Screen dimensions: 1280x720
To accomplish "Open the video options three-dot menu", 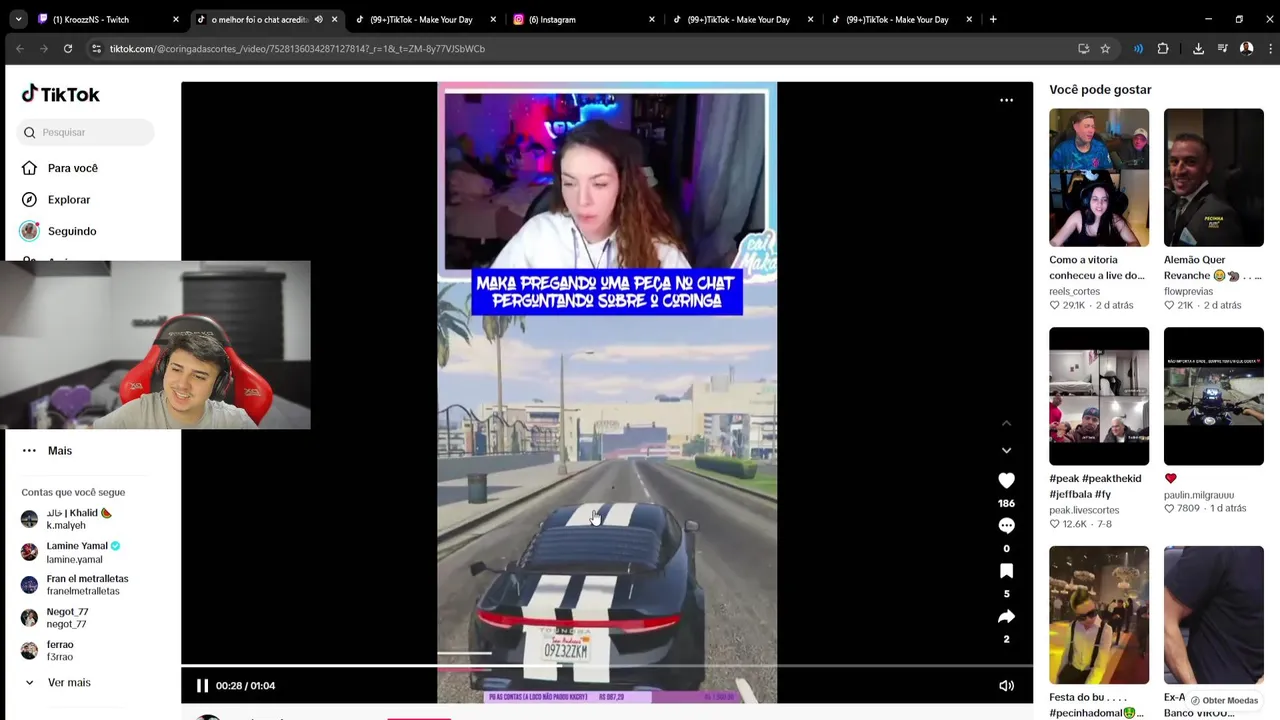I will (x=1006, y=100).
